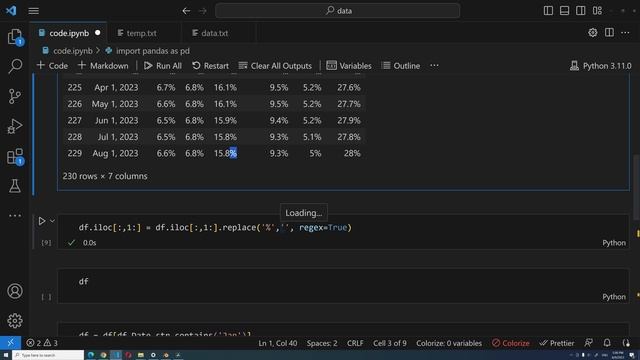Change indentation via 'Spaces: 2'

pos(322,343)
